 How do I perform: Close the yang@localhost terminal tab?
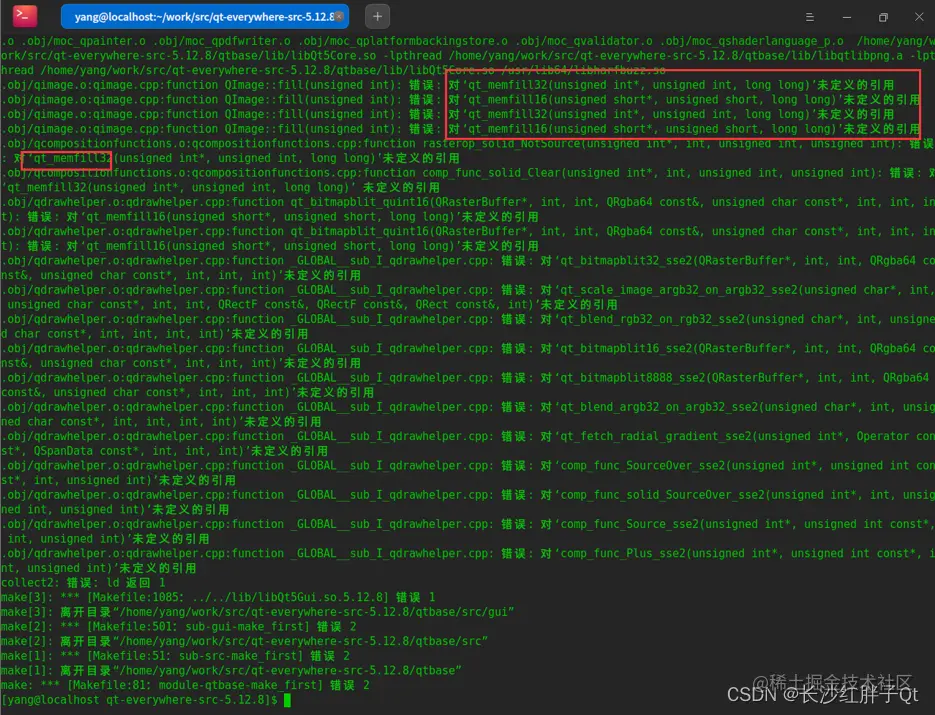coord(339,17)
